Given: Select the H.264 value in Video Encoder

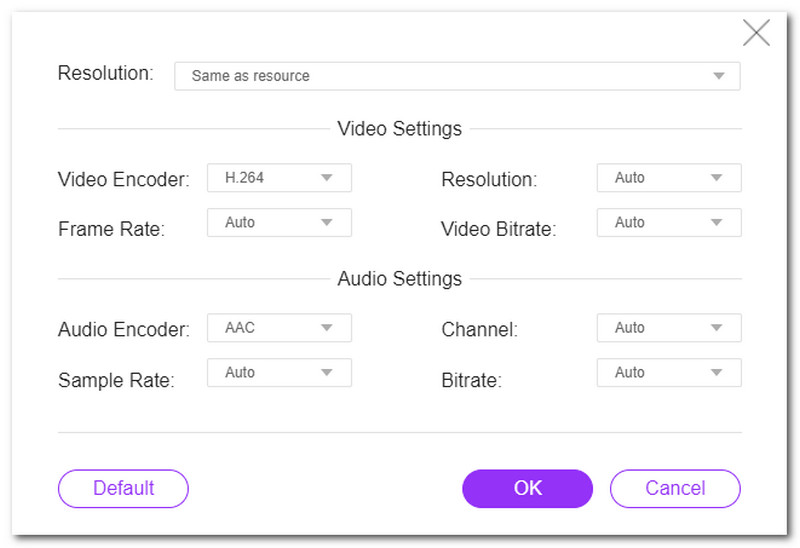Looking at the screenshot, I should coord(245,178).
